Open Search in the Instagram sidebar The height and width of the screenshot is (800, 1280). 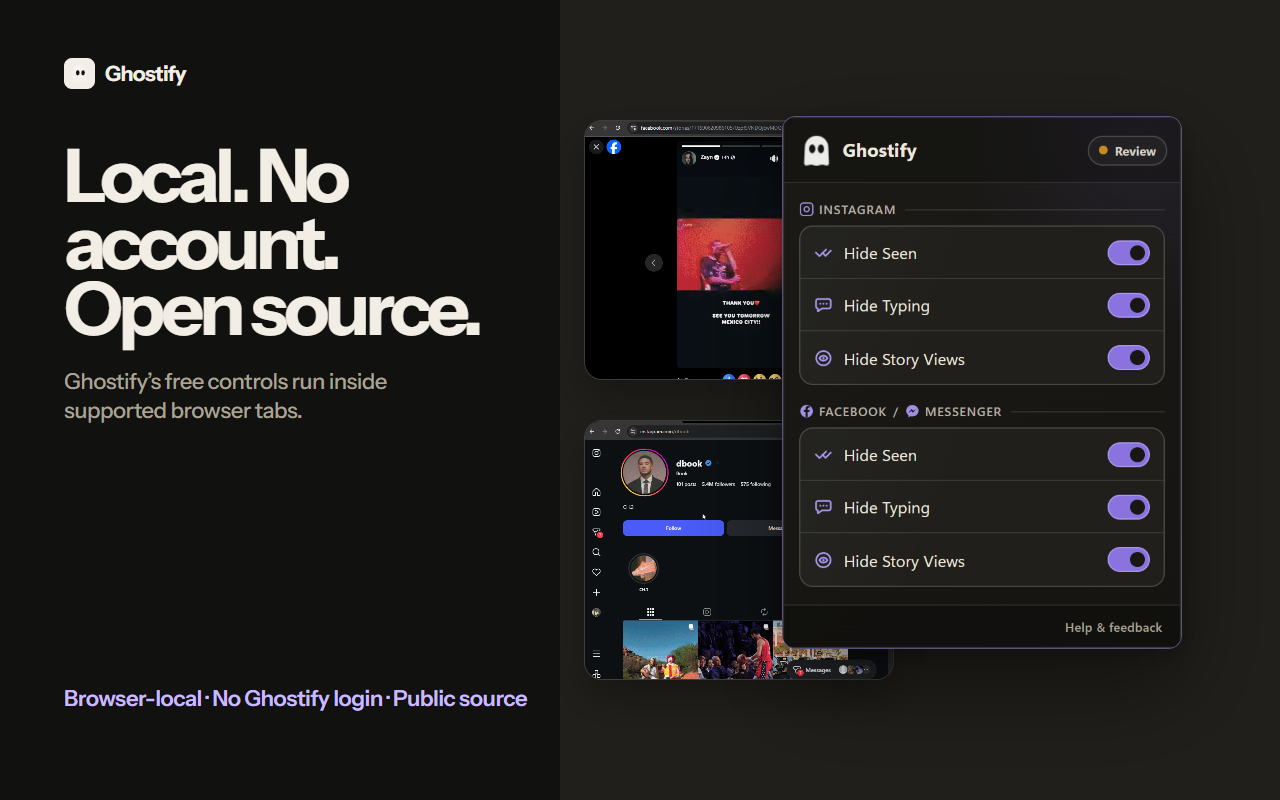(596, 552)
